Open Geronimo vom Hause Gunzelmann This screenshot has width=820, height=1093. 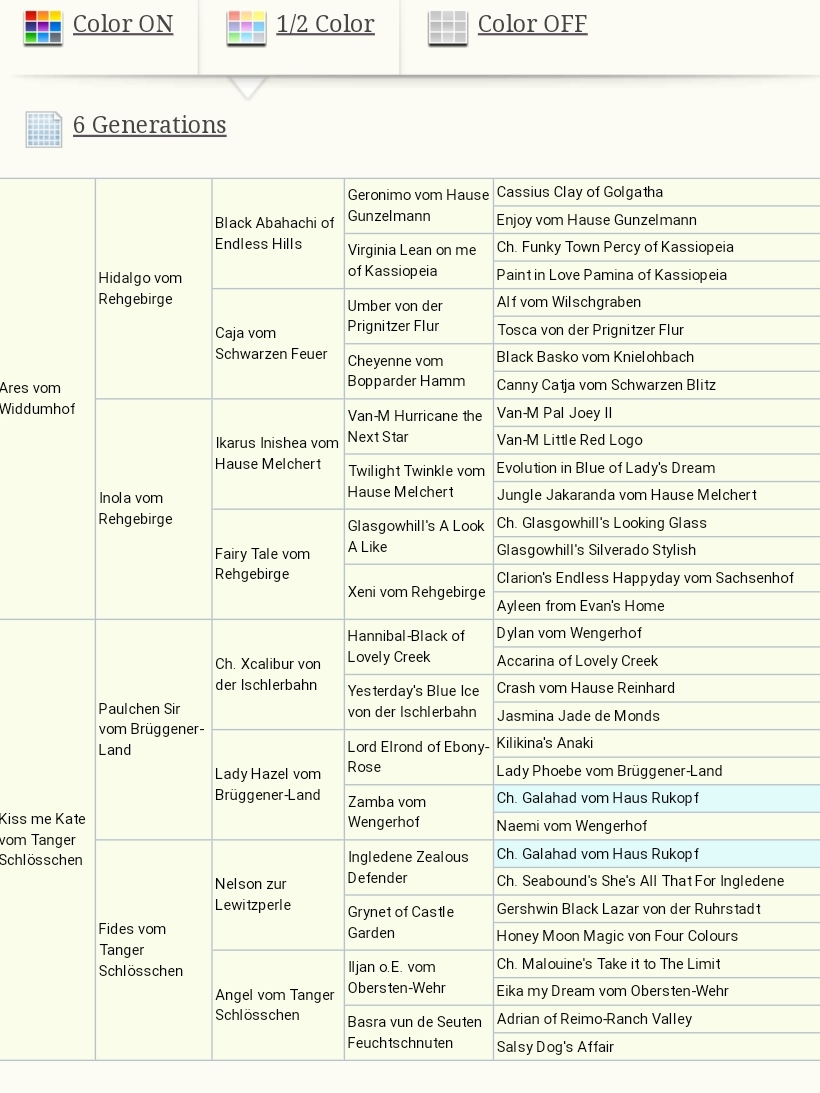point(418,205)
